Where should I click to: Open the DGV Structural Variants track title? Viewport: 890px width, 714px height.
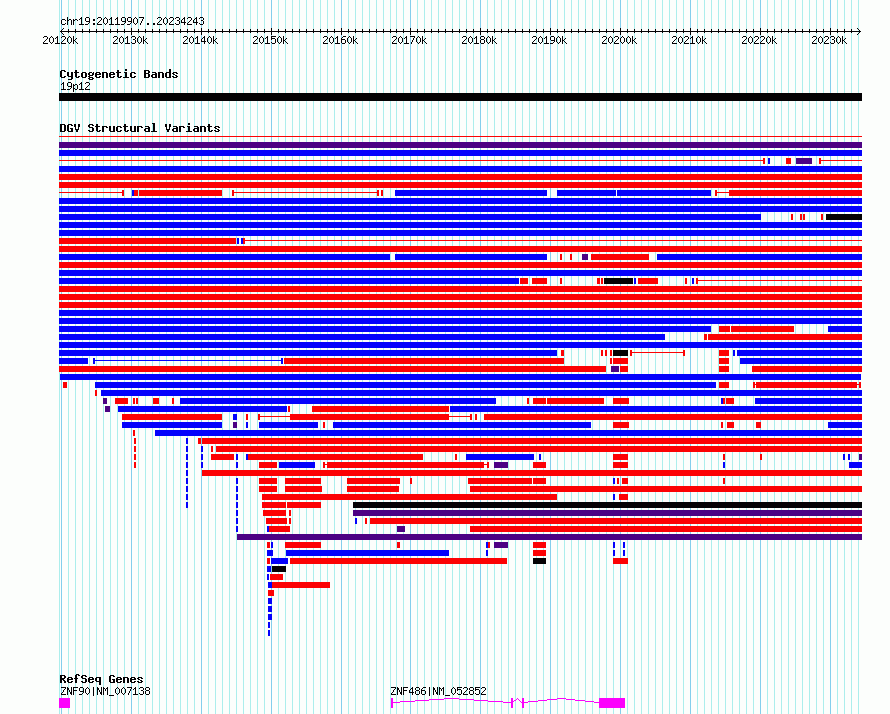(140, 128)
